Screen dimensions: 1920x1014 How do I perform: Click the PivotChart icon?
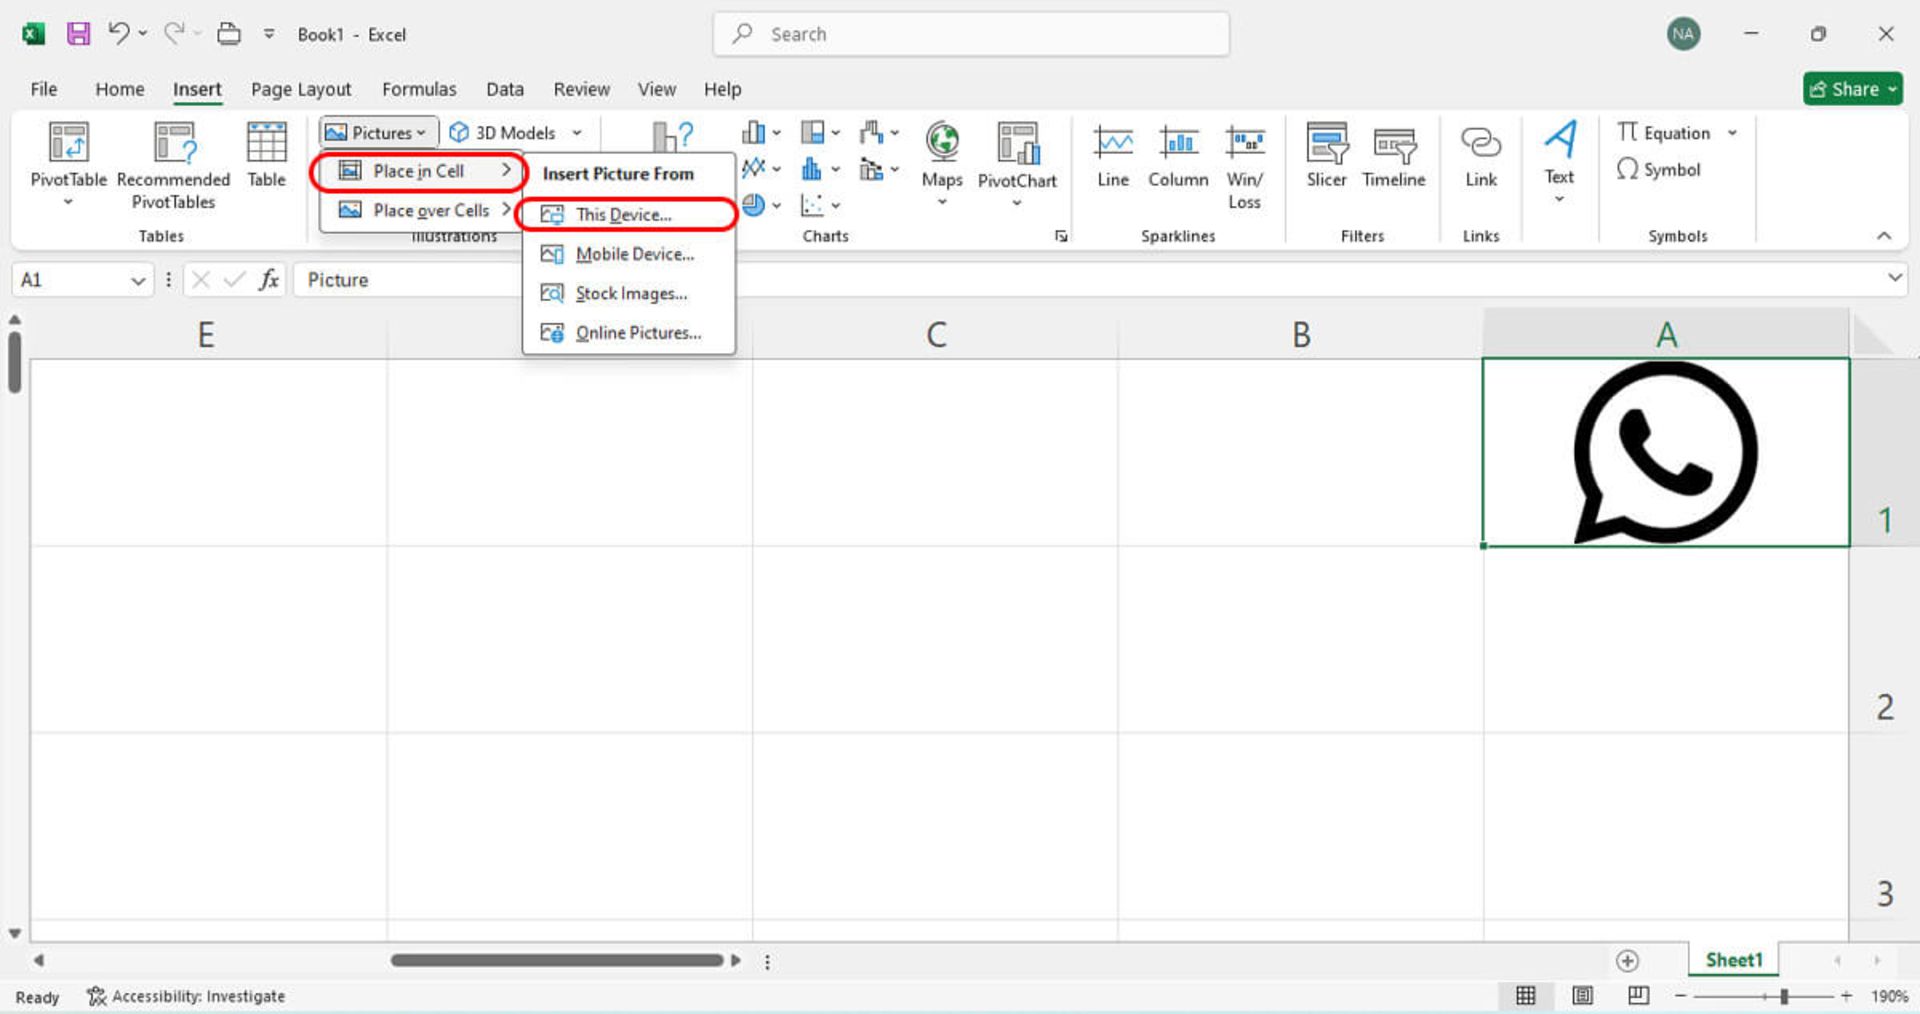pos(1017,143)
